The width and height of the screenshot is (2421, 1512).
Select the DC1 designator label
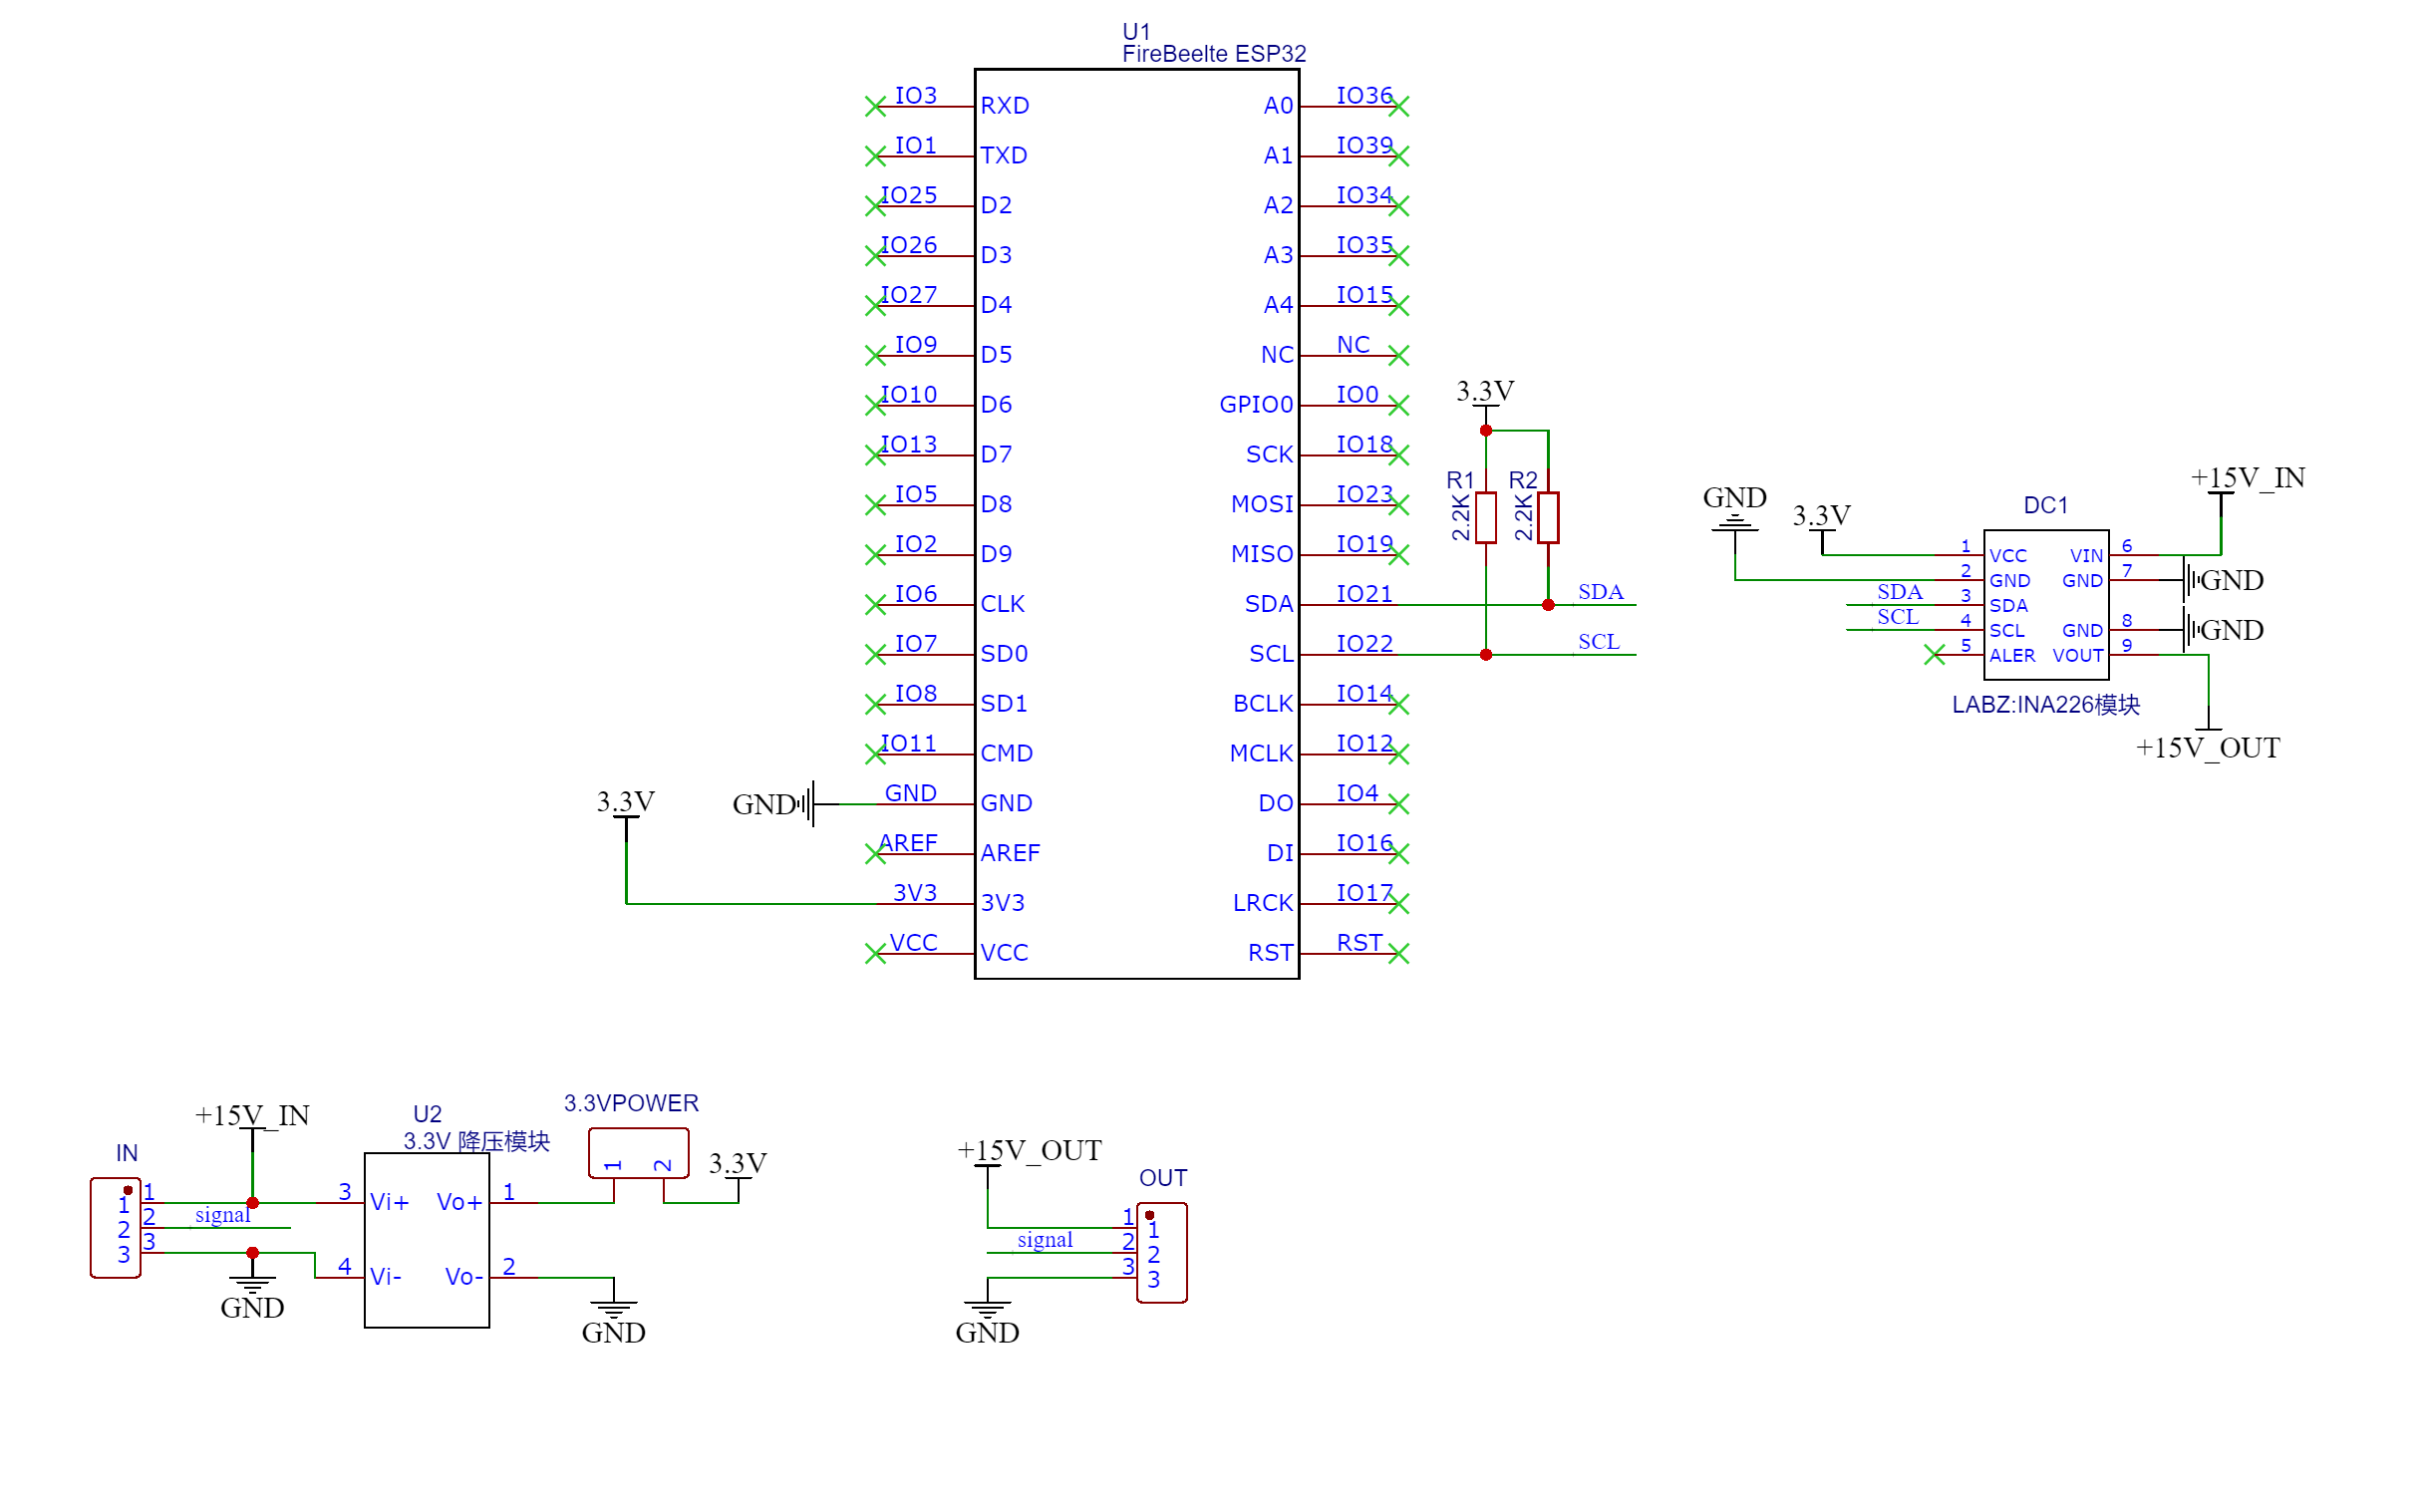pos(2046,506)
